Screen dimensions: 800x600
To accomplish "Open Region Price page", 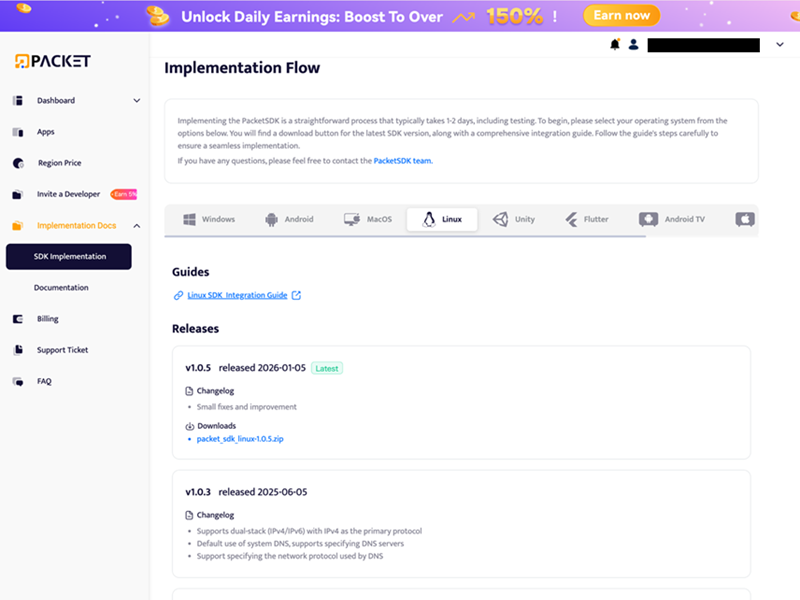I will 60,163.
